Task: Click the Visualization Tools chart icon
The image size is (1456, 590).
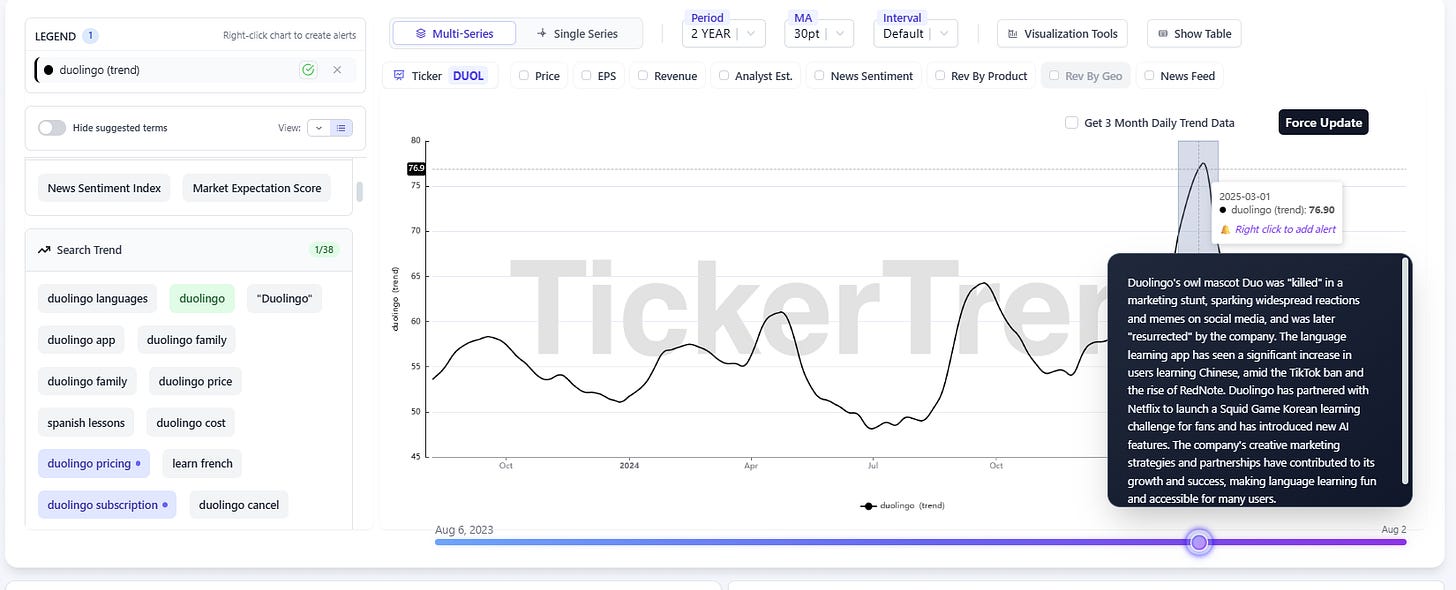Action: (1013, 33)
